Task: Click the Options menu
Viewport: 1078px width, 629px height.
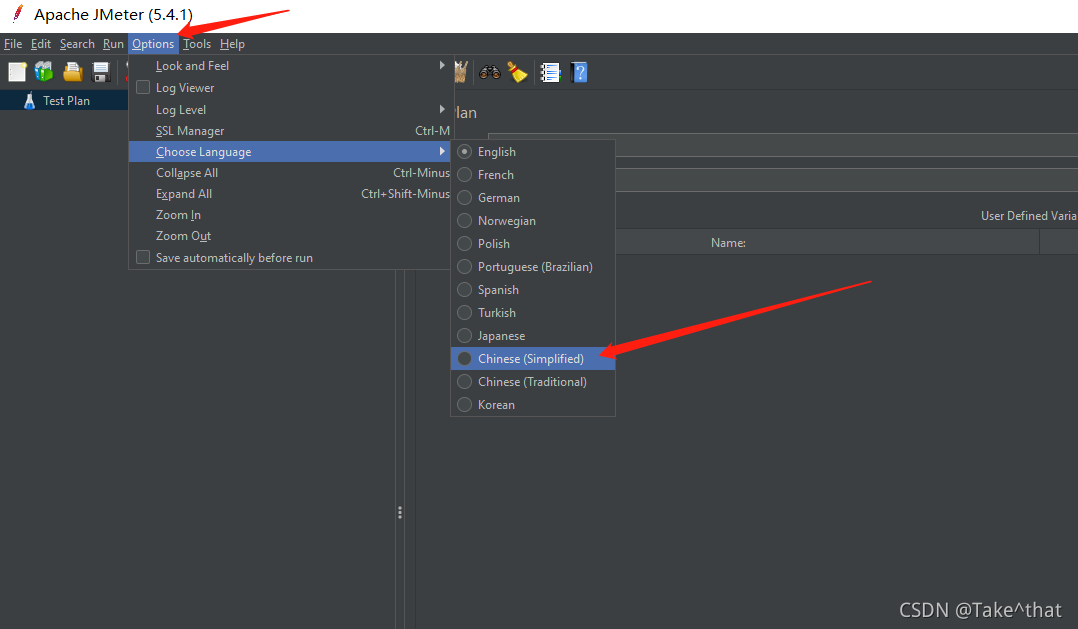Action: [x=153, y=44]
